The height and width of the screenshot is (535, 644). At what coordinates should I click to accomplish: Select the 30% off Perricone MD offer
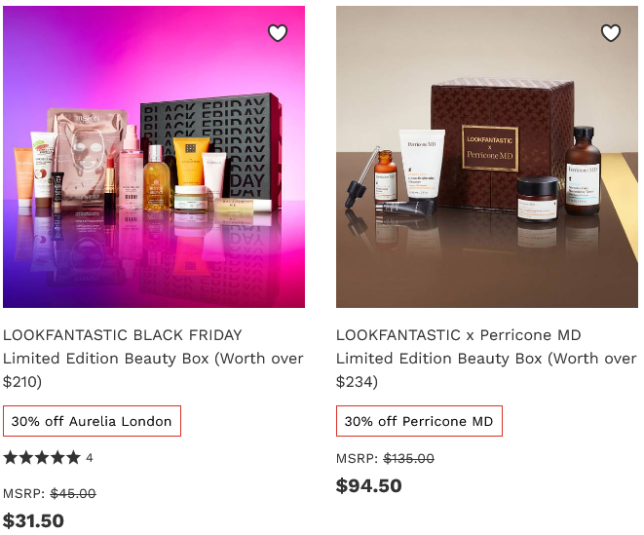tap(419, 421)
